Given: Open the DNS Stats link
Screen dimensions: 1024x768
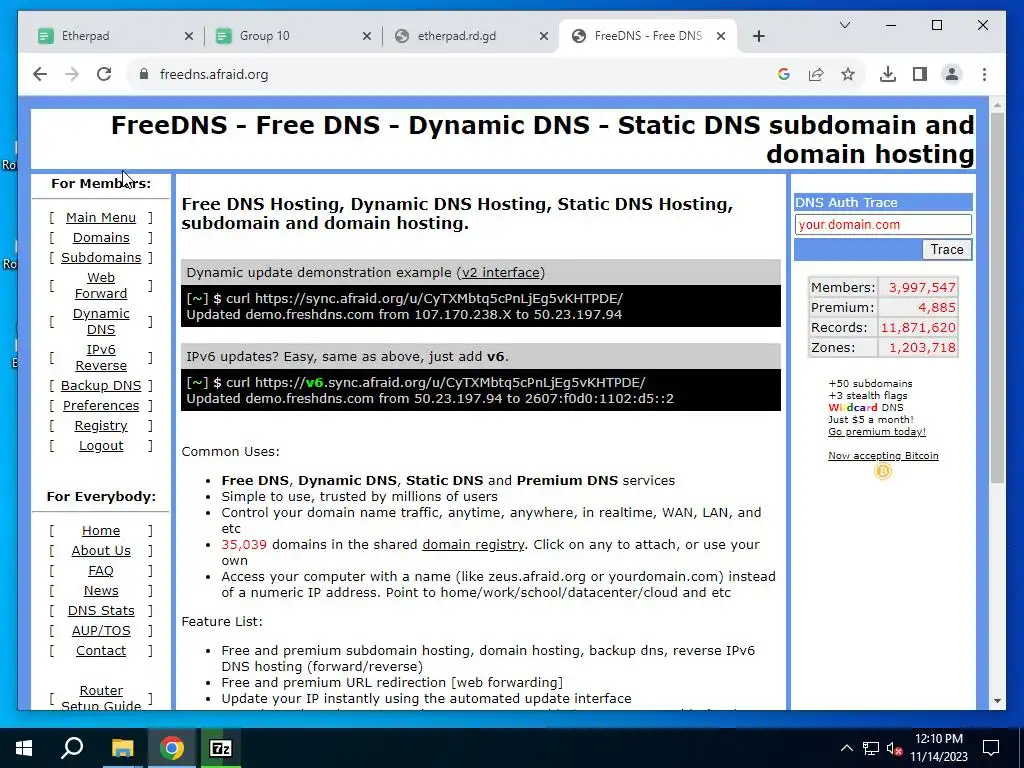Looking at the screenshot, I should (x=101, y=611).
